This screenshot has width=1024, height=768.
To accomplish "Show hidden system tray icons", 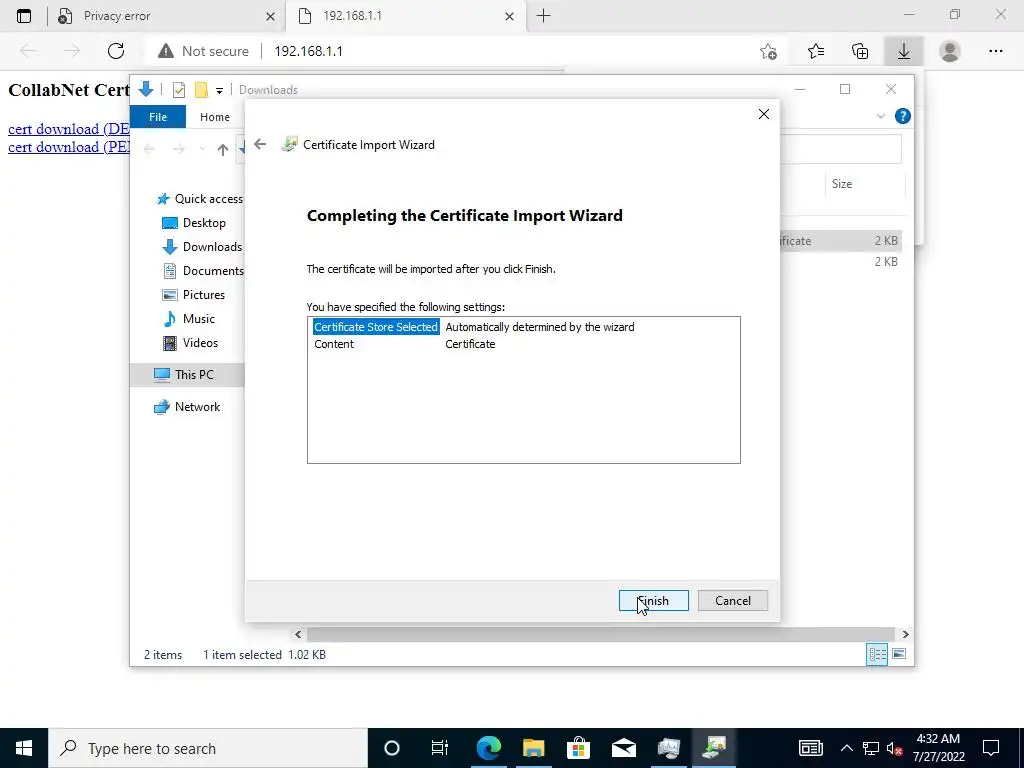I will tap(846, 748).
